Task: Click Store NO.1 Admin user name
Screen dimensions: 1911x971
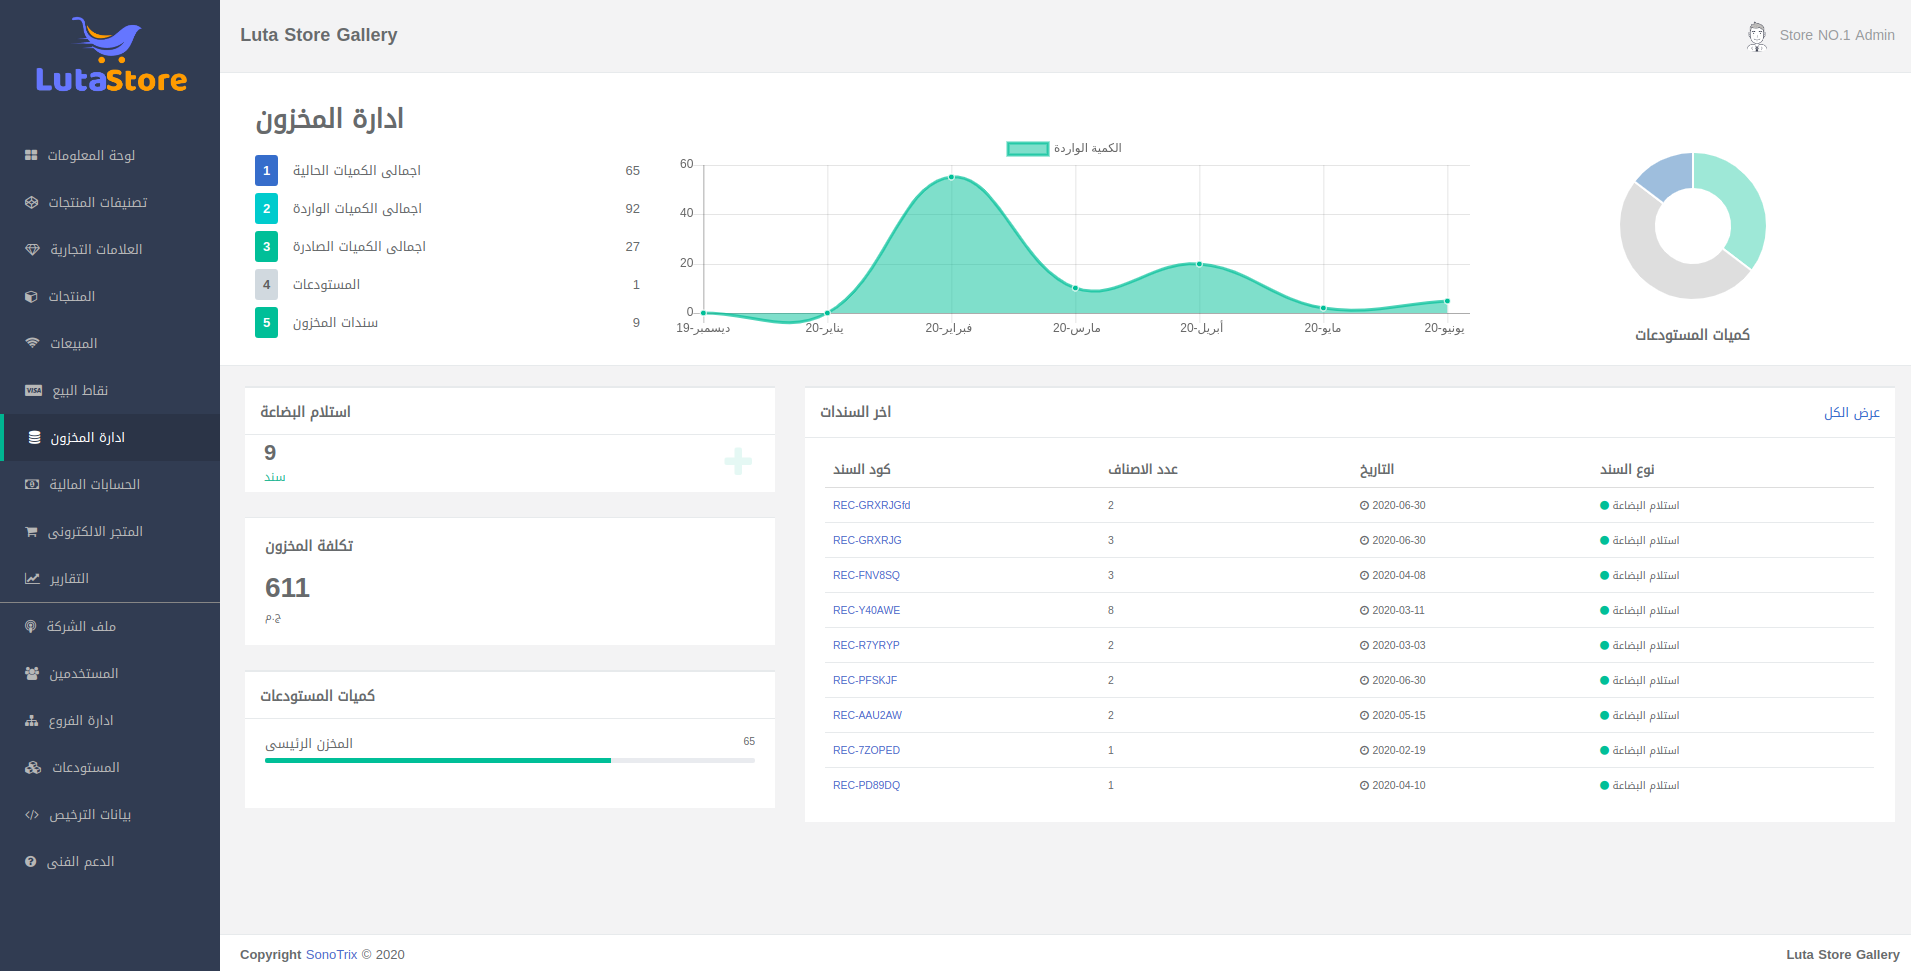Action: tap(1837, 35)
